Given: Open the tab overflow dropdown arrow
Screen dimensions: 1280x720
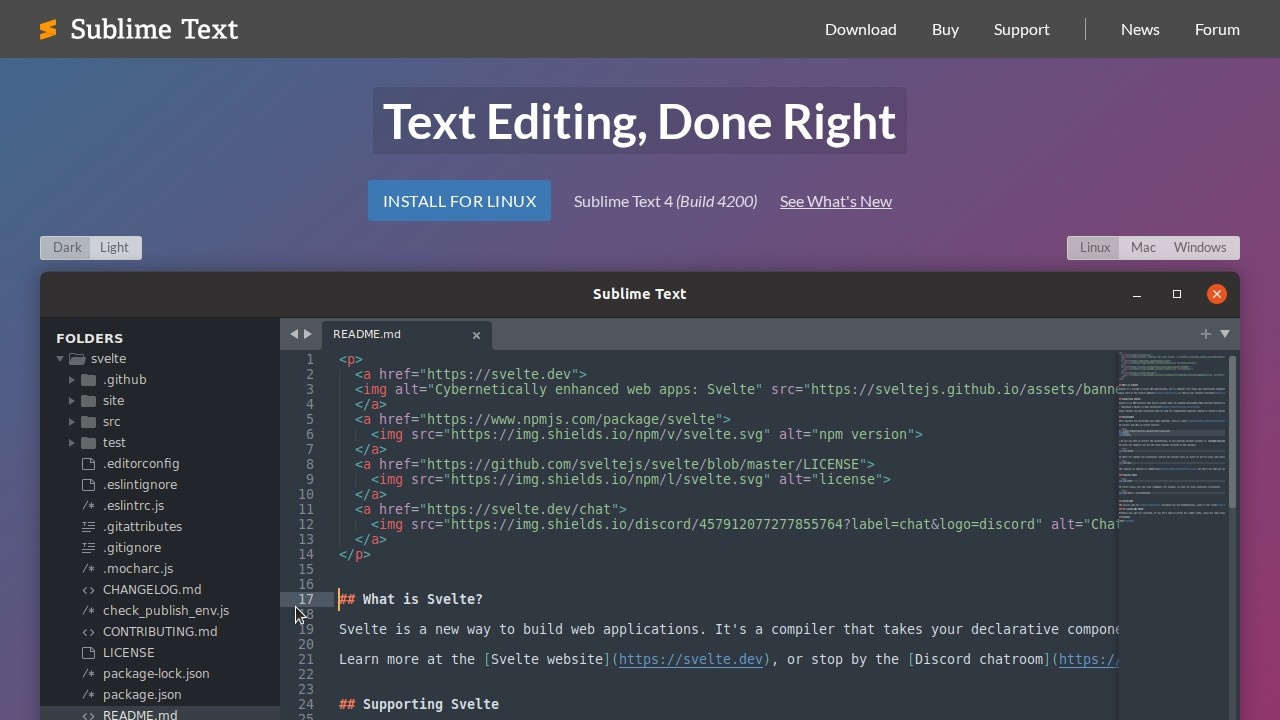Looking at the screenshot, I should point(1225,334).
